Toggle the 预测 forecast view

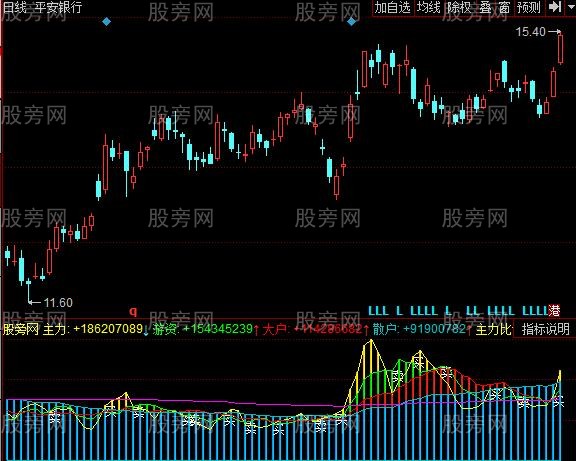click(x=529, y=7)
